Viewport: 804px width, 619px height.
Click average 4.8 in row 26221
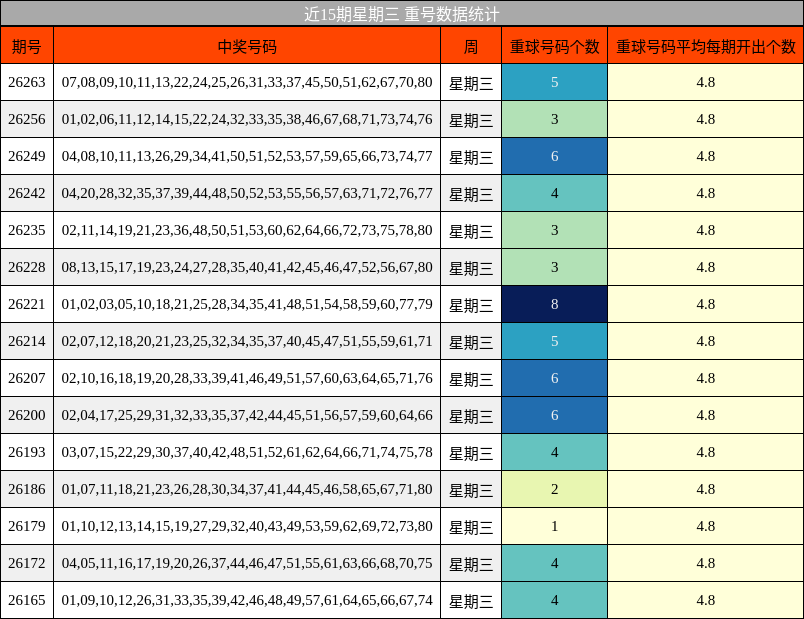[x=706, y=304]
